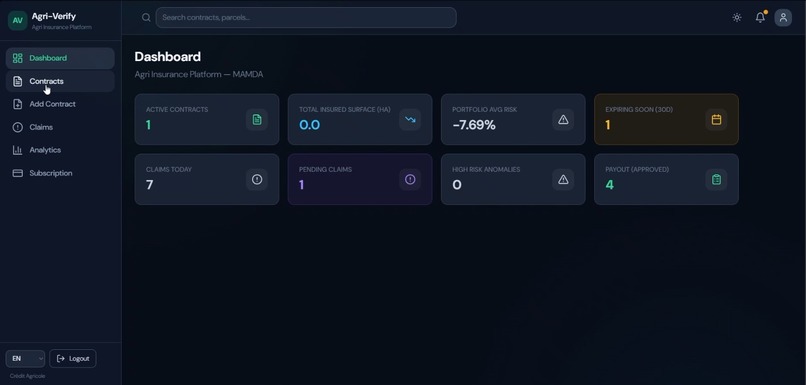This screenshot has height=385, width=806.
Task: Click the Payout Approved value 4
Action: [x=610, y=185]
